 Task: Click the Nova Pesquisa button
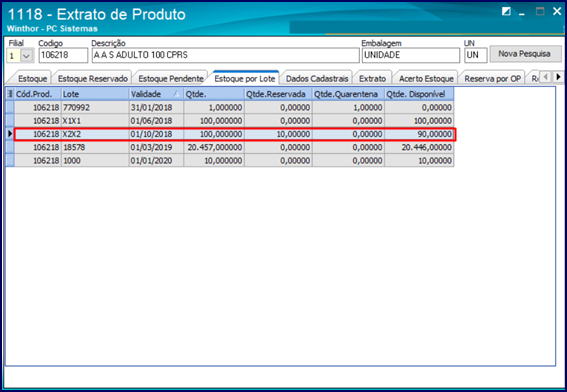click(x=525, y=54)
